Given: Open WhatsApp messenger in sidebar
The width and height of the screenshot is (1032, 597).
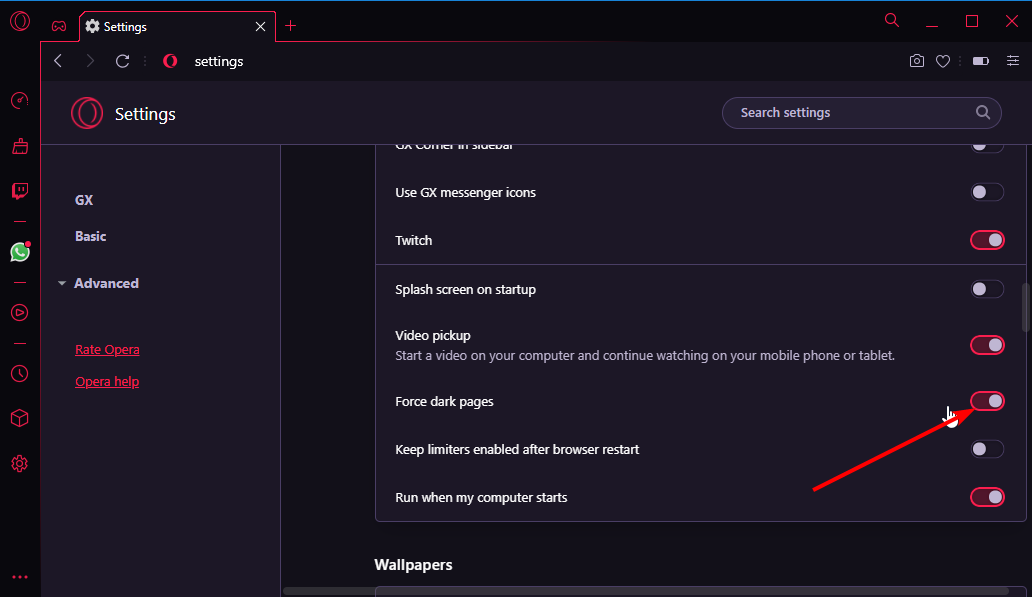Looking at the screenshot, I should [x=20, y=252].
